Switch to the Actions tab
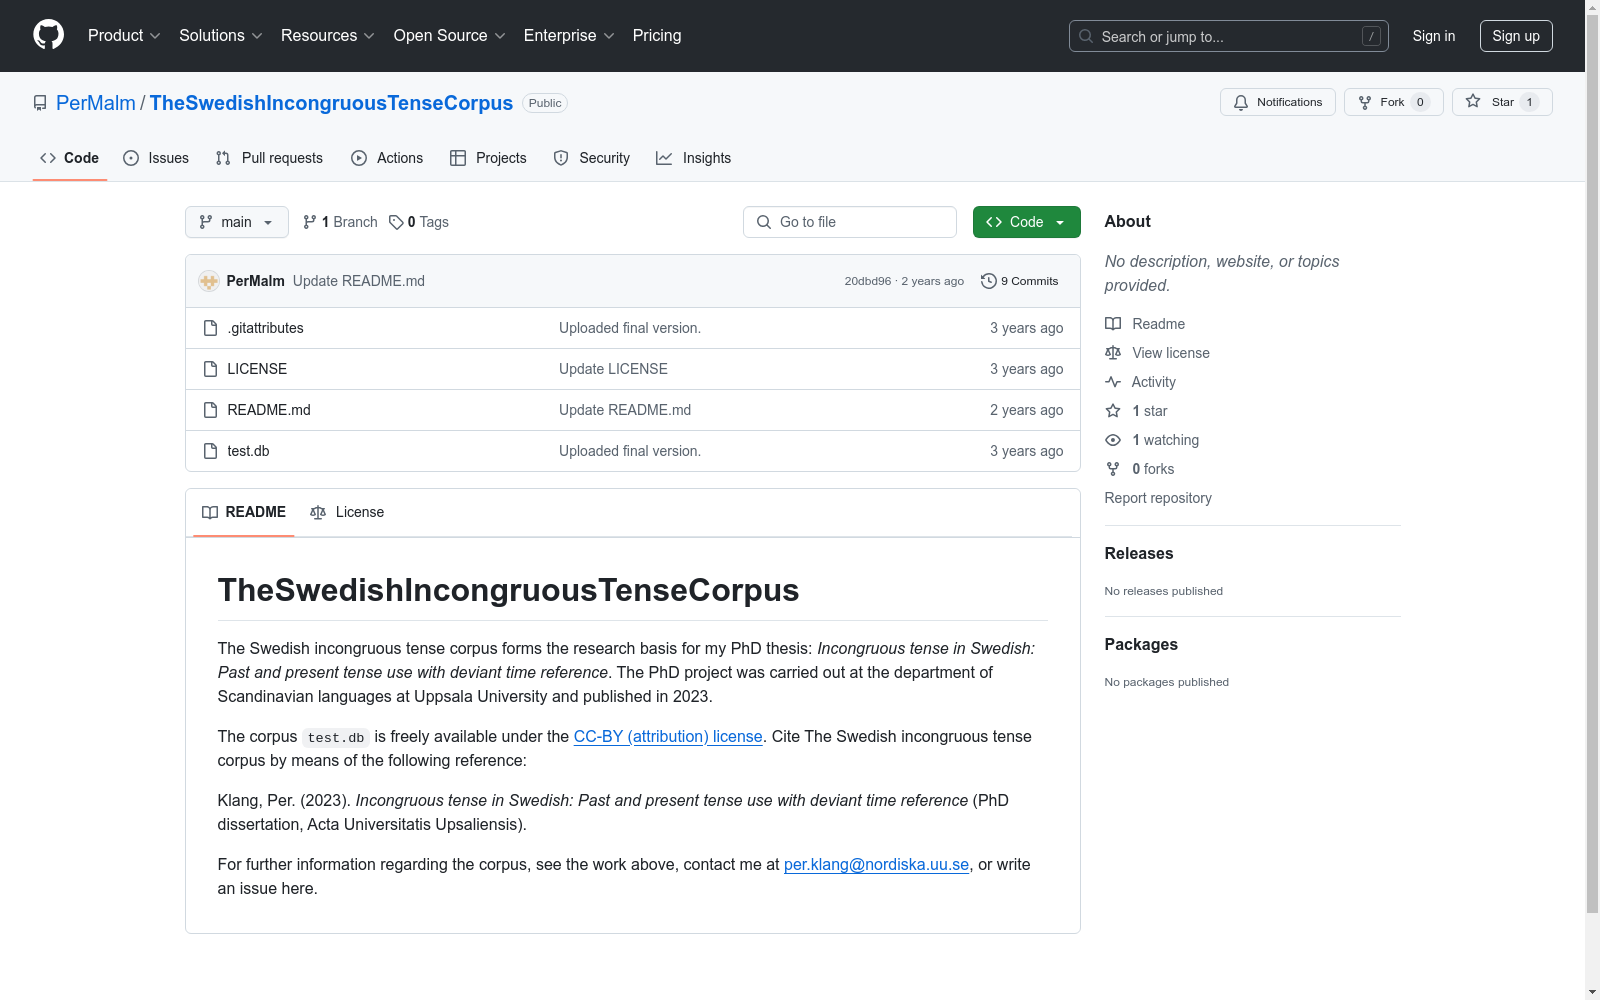Viewport: 1600px width, 1000px height. tap(387, 158)
